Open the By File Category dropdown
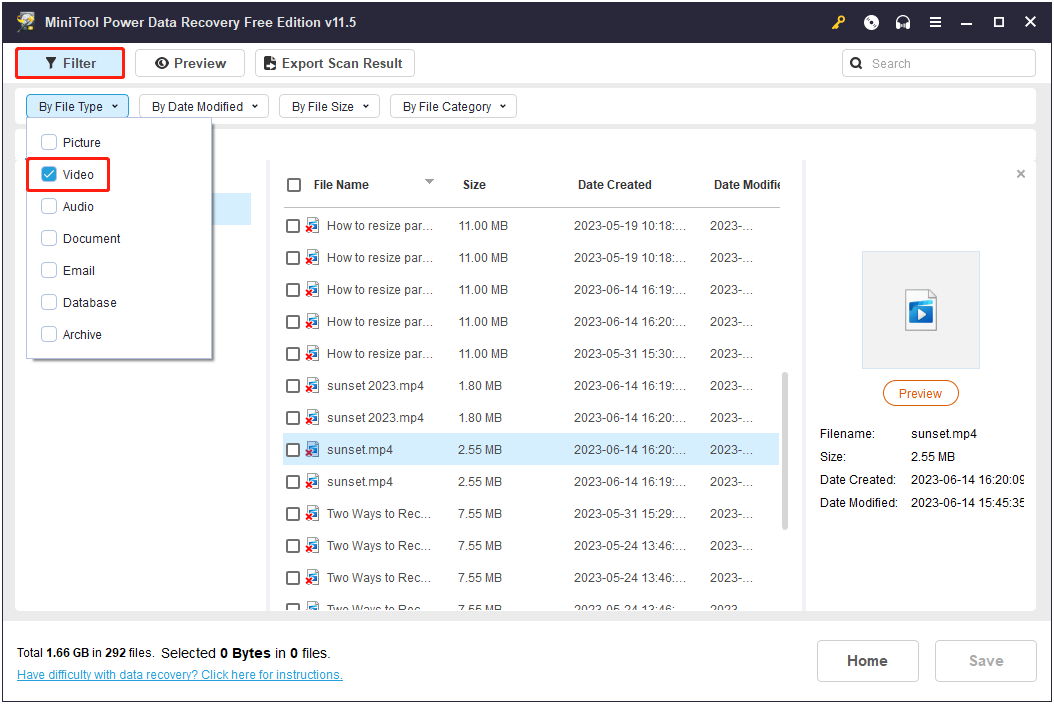 click(453, 106)
